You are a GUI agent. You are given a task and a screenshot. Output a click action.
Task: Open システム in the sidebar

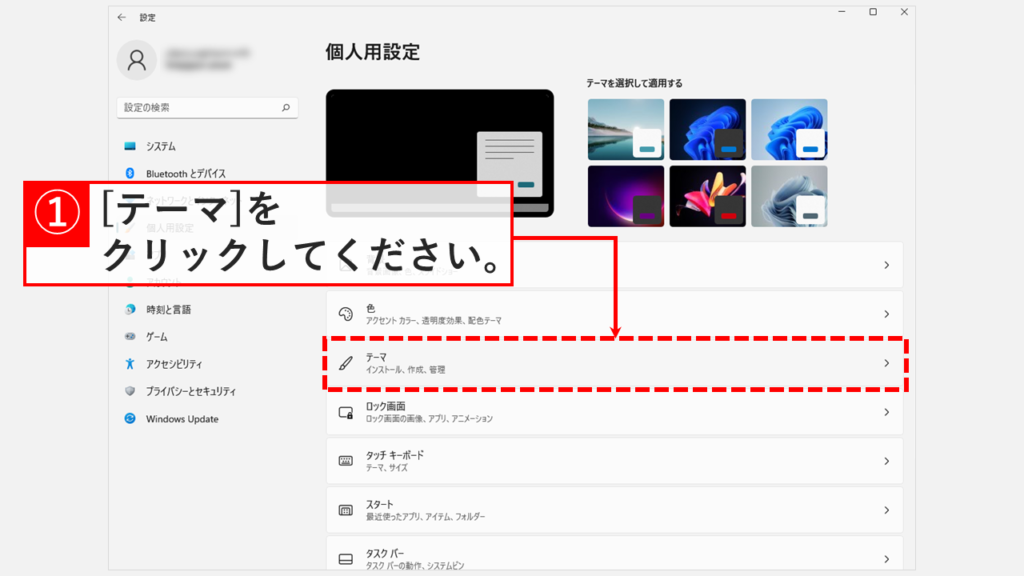coord(161,146)
